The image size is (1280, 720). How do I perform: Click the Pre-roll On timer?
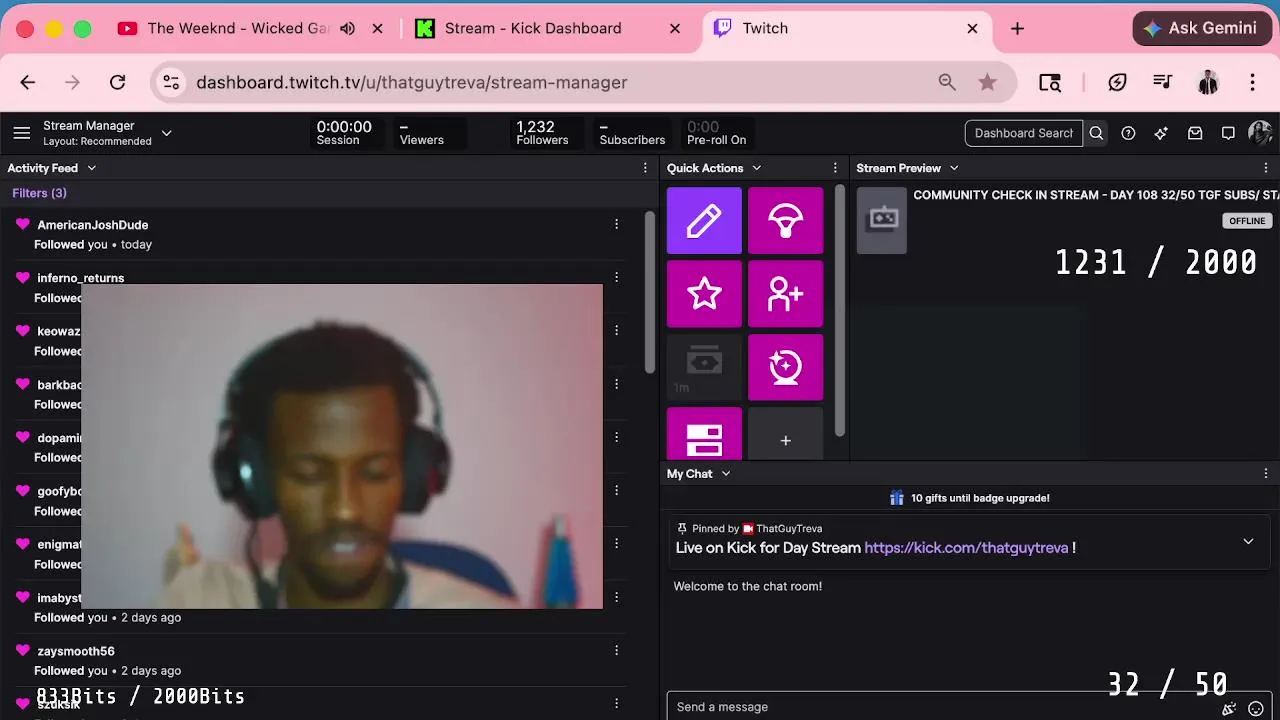(716, 133)
